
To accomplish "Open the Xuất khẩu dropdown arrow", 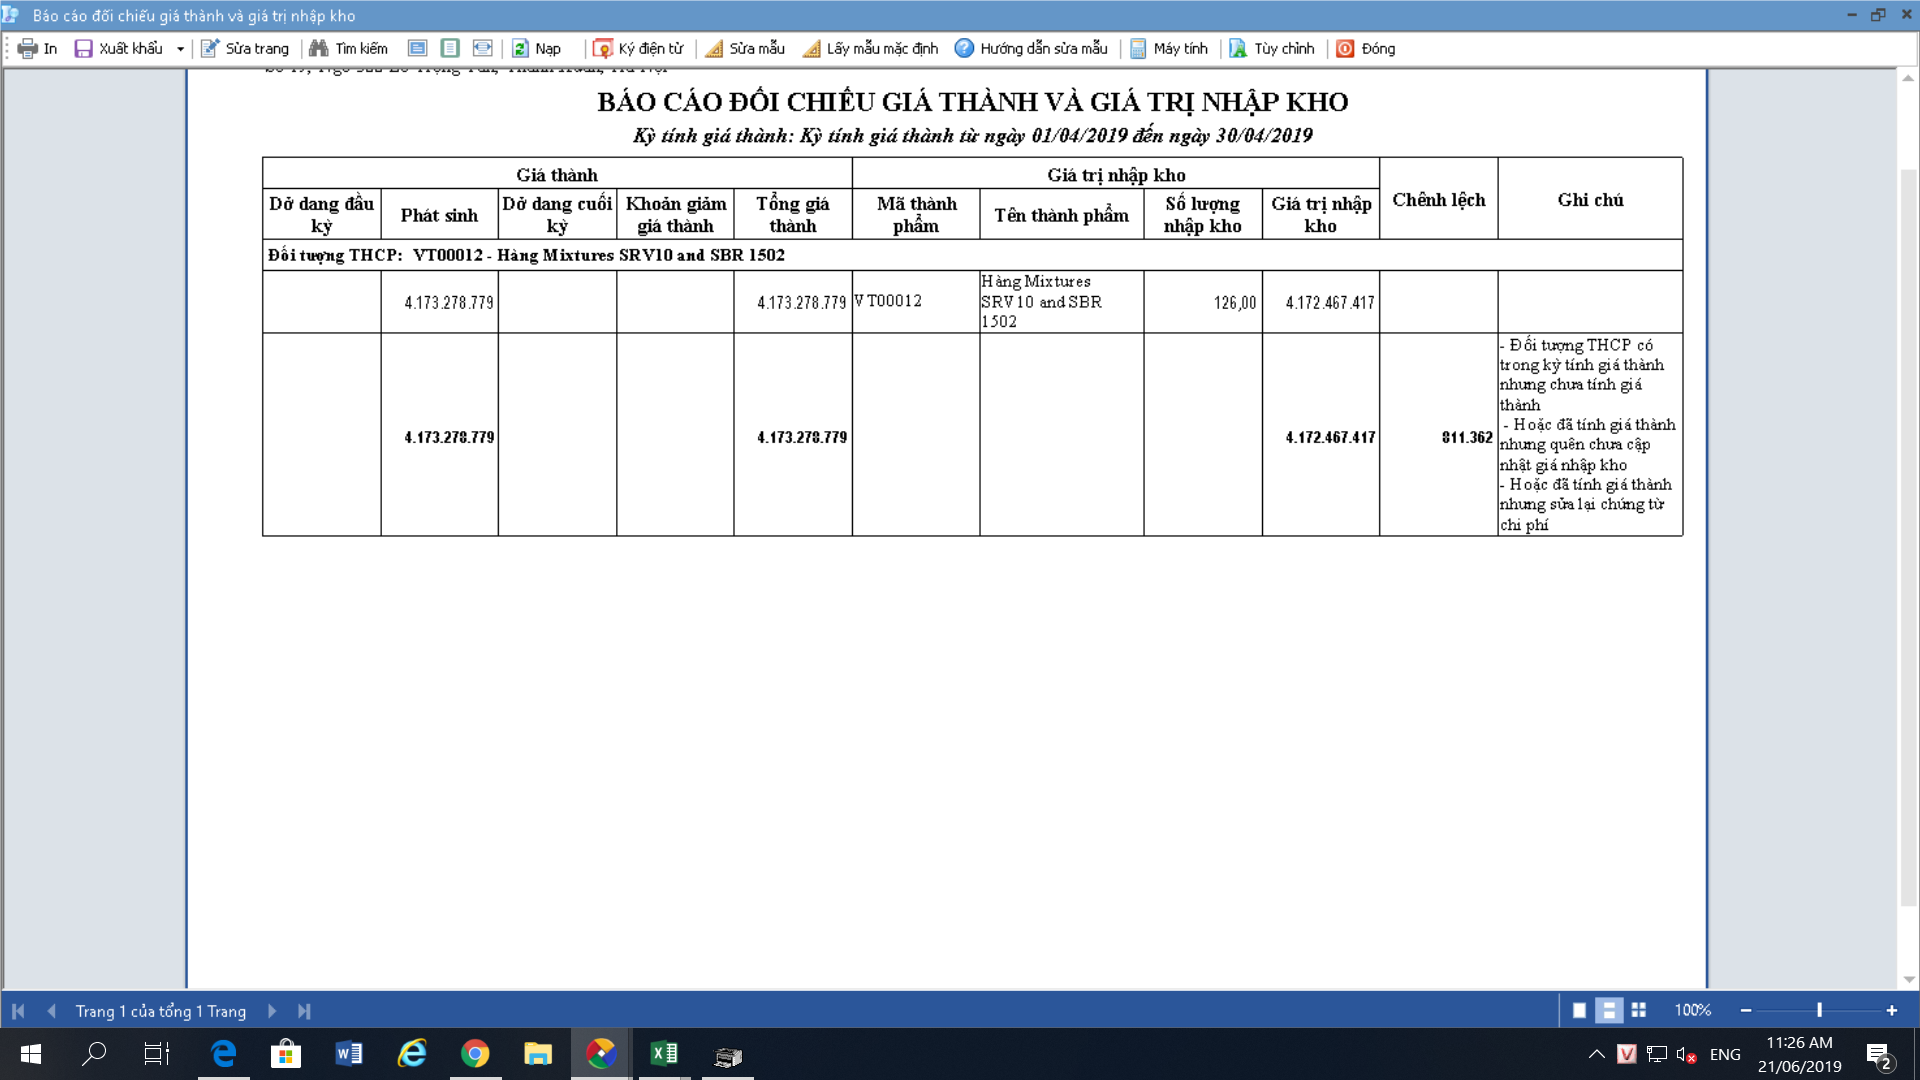I will 180,48.
